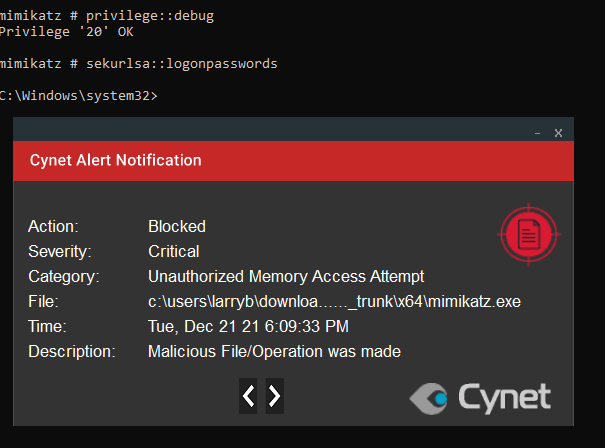The image size is (605, 448).
Task: Select the 'Blocked' action value
Action: click(x=177, y=227)
